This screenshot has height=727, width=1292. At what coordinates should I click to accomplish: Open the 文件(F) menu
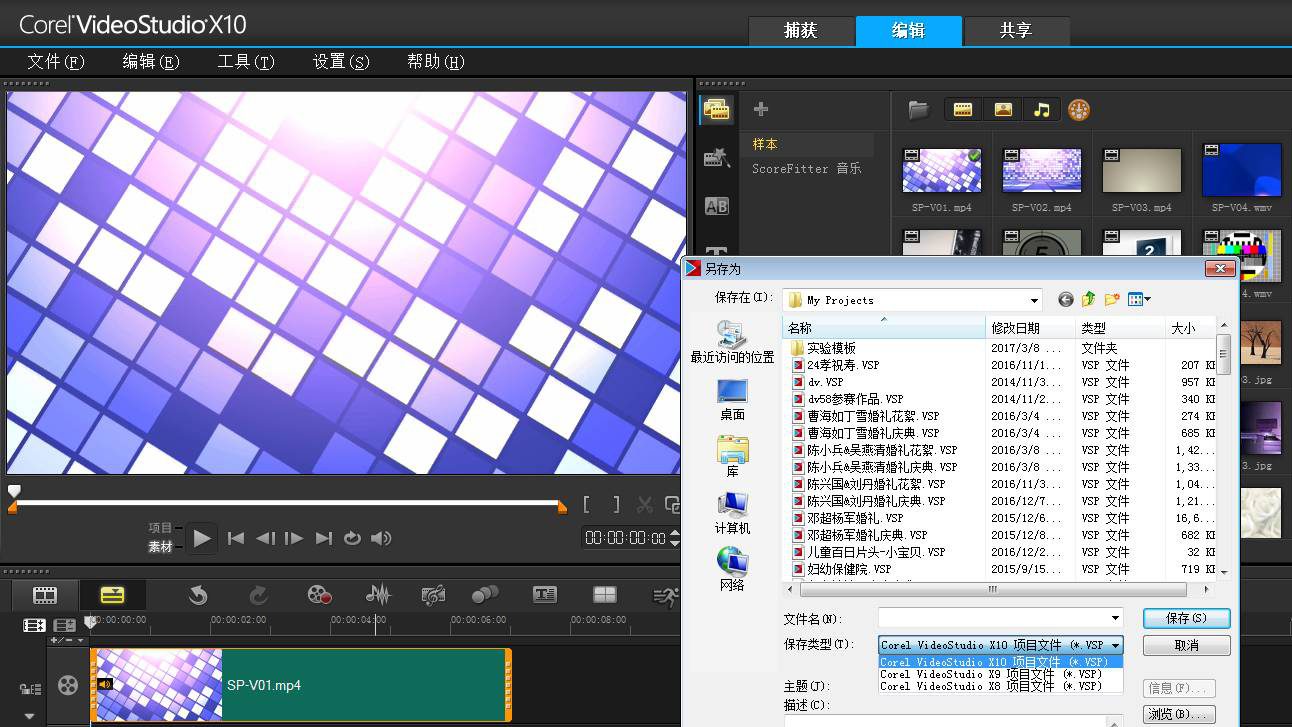[56, 62]
